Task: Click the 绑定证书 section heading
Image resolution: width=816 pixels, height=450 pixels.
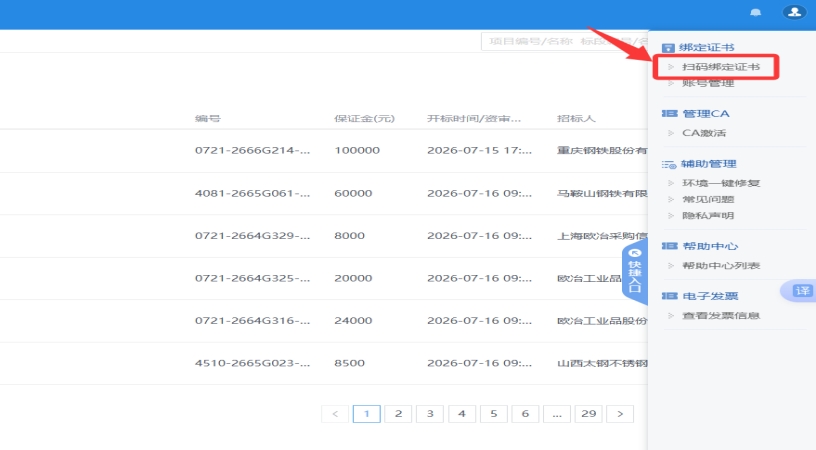Action: click(706, 47)
